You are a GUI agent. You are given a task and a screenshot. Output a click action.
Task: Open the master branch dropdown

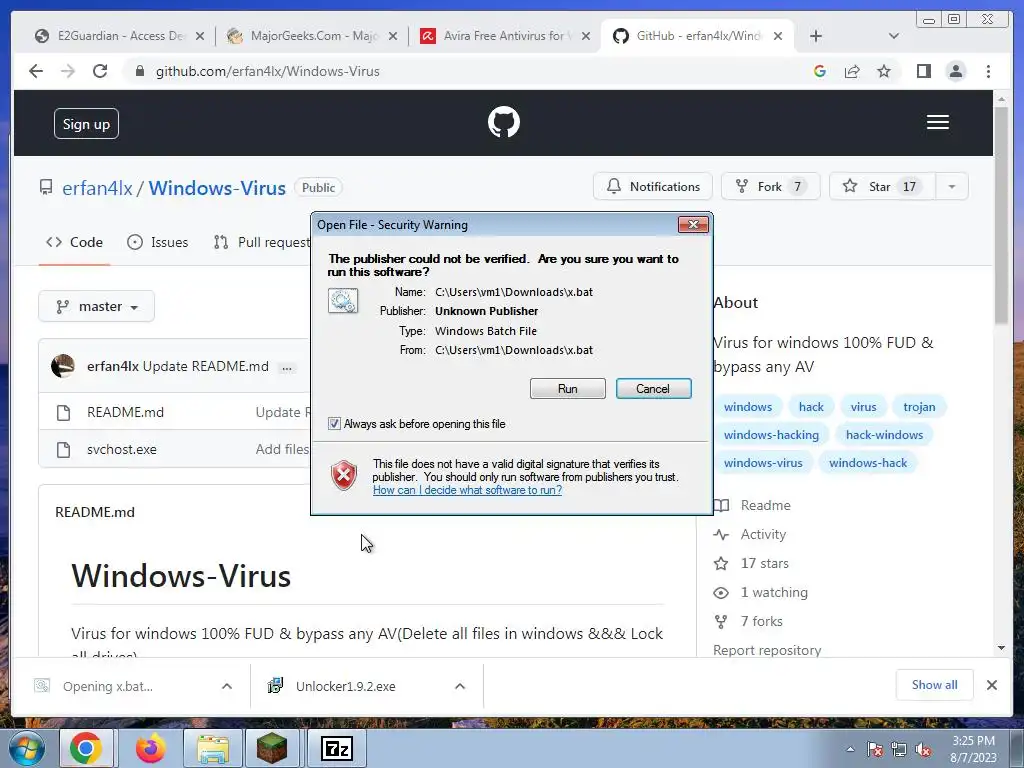(97, 306)
